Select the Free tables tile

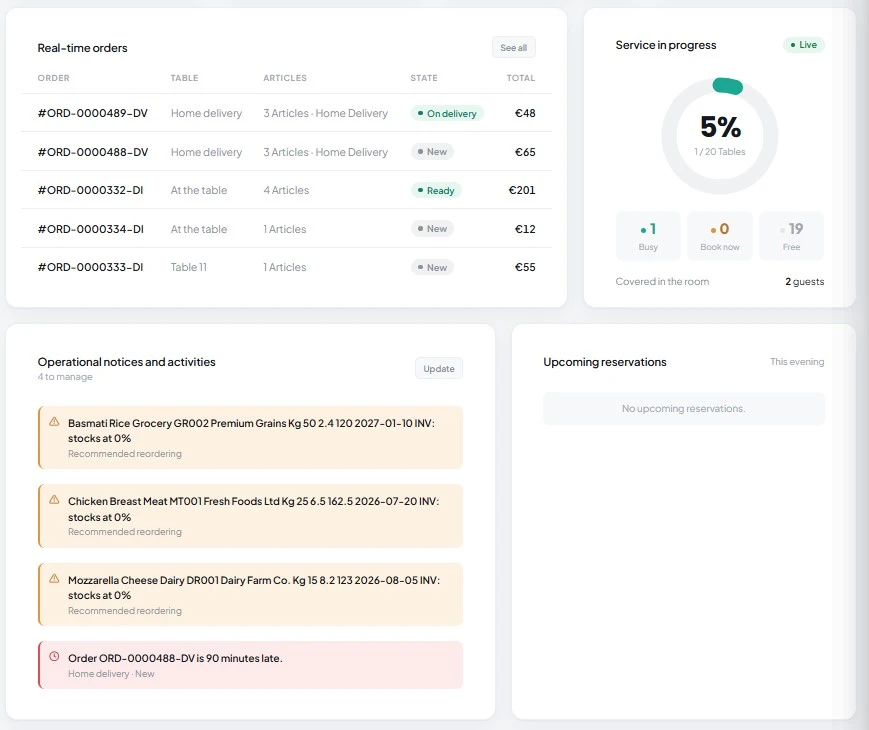click(x=791, y=236)
